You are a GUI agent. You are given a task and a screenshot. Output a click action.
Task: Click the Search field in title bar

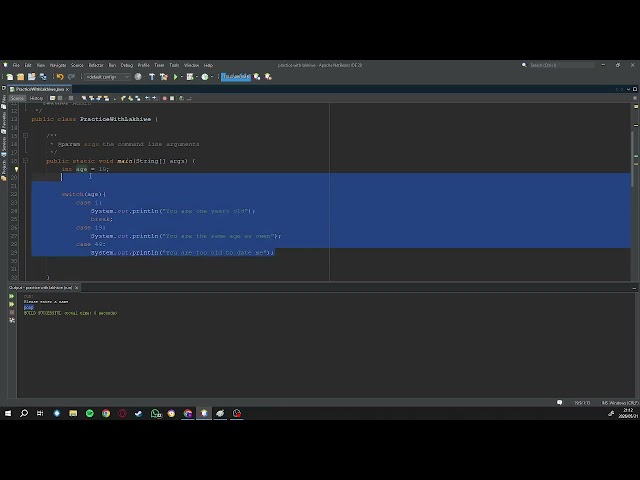tap(562, 65)
